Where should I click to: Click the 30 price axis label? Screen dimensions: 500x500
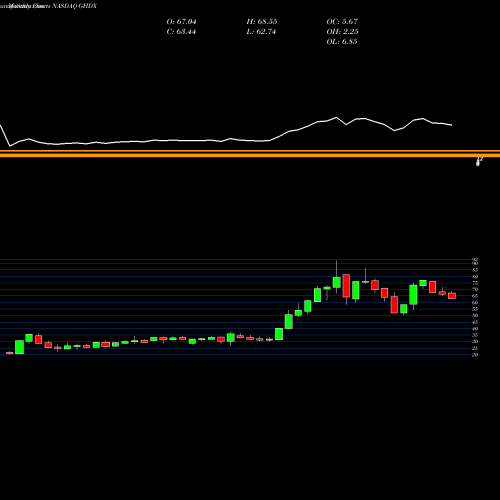(475, 342)
